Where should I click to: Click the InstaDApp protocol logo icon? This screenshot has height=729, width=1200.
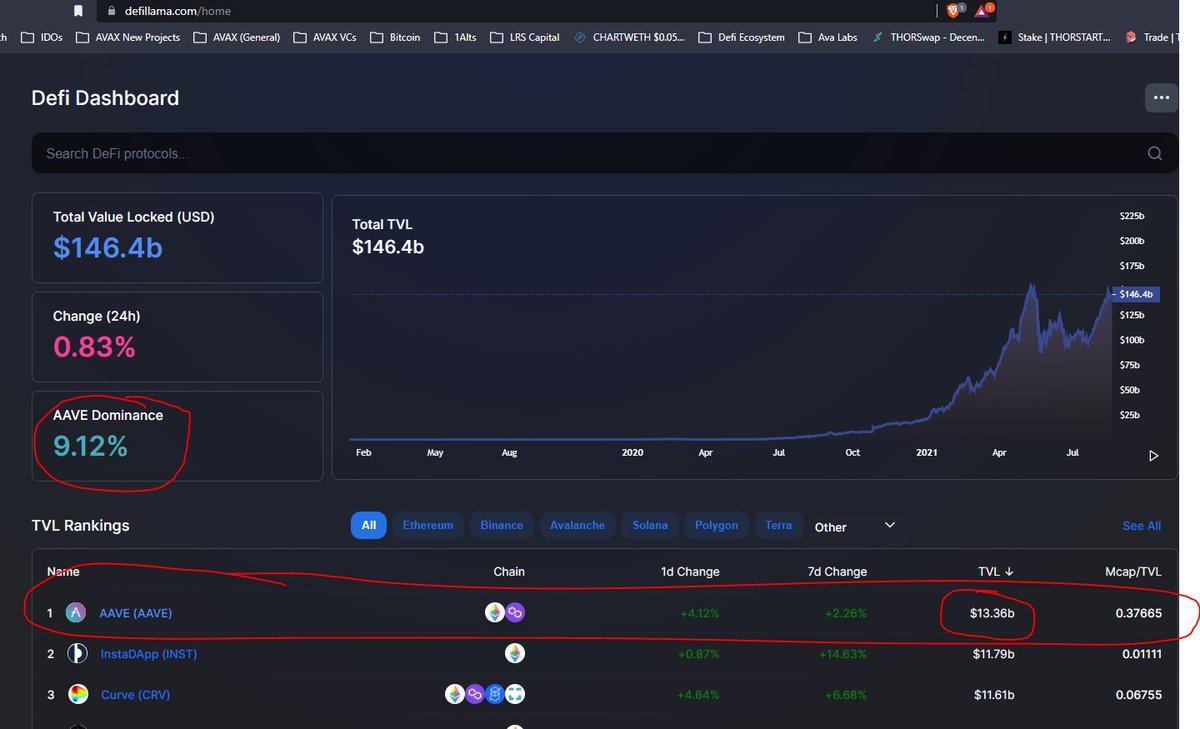(77, 654)
